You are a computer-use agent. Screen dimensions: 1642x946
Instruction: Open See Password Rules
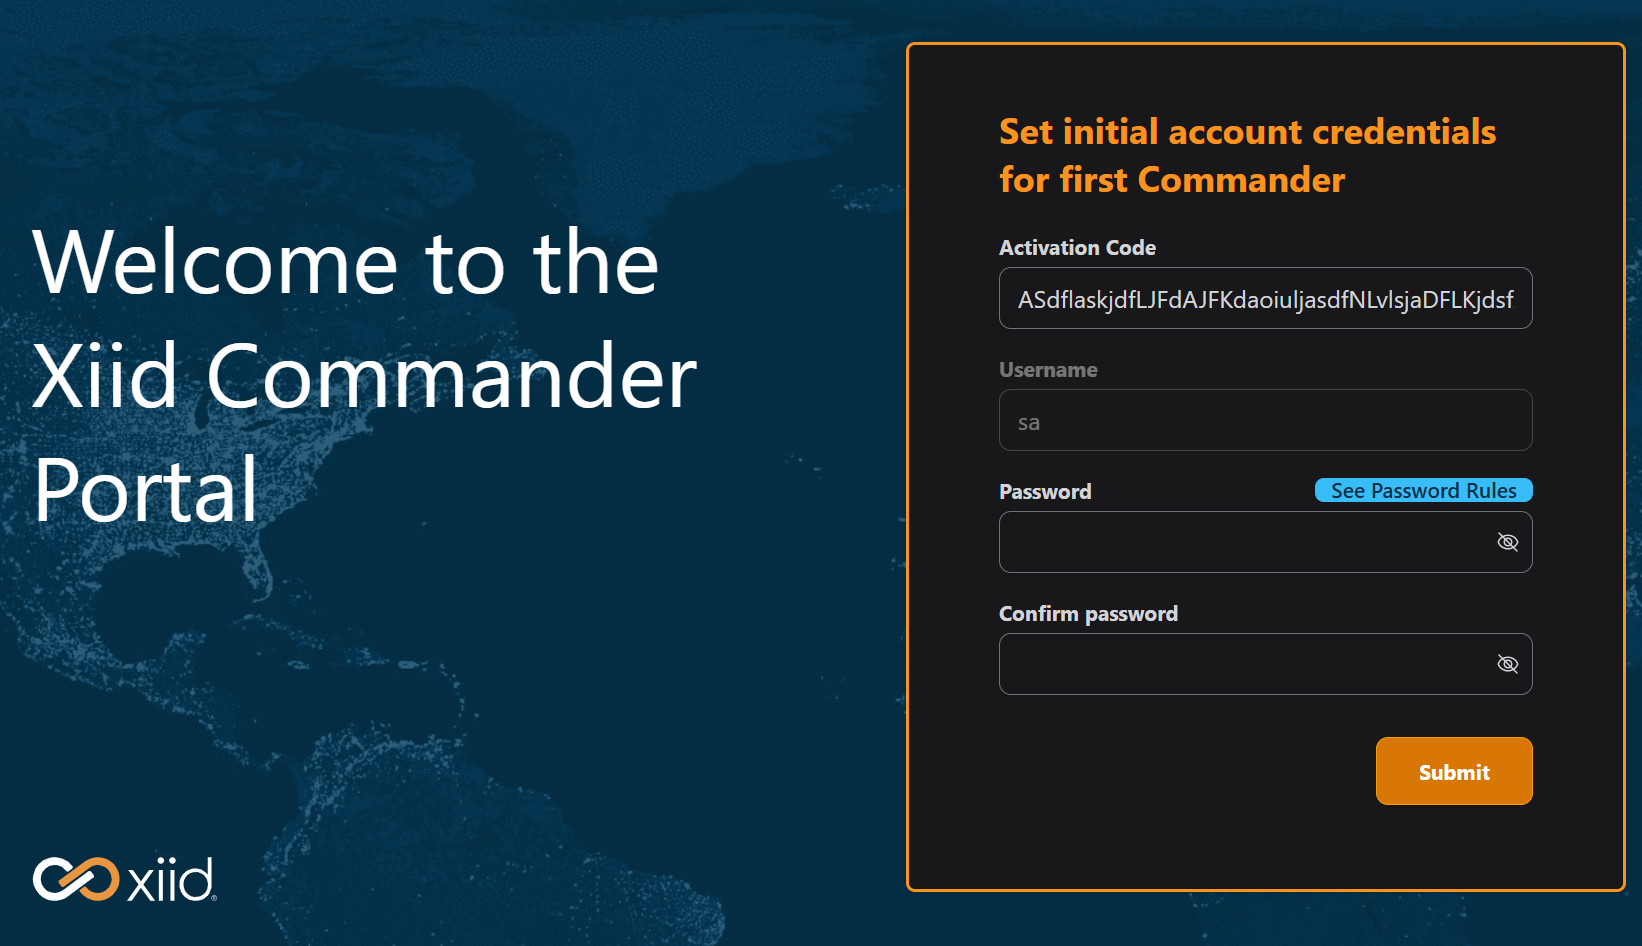pyautogui.click(x=1422, y=490)
